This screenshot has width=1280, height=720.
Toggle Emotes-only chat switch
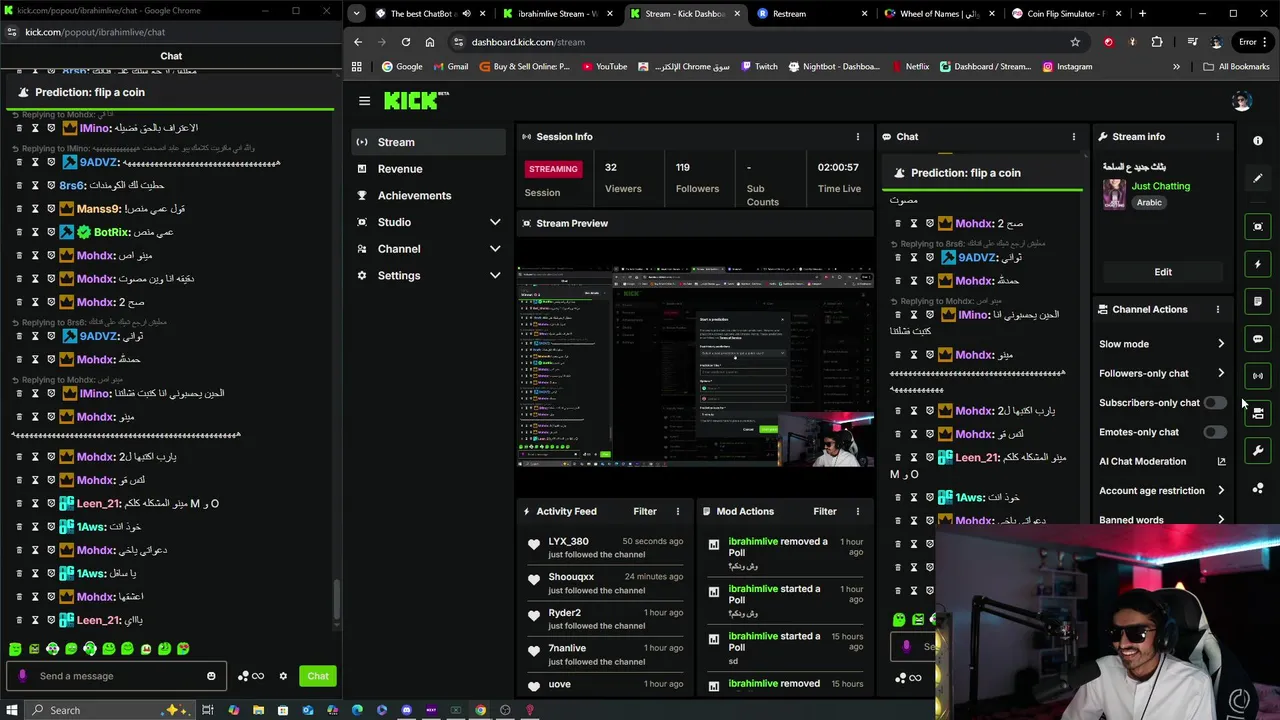click(x=1214, y=432)
